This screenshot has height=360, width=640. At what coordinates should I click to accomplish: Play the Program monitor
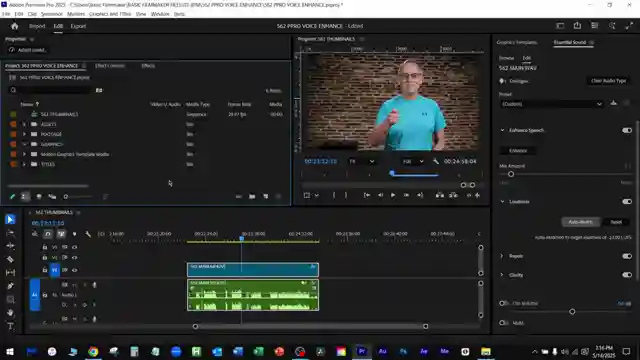pyautogui.click(x=393, y=196)
